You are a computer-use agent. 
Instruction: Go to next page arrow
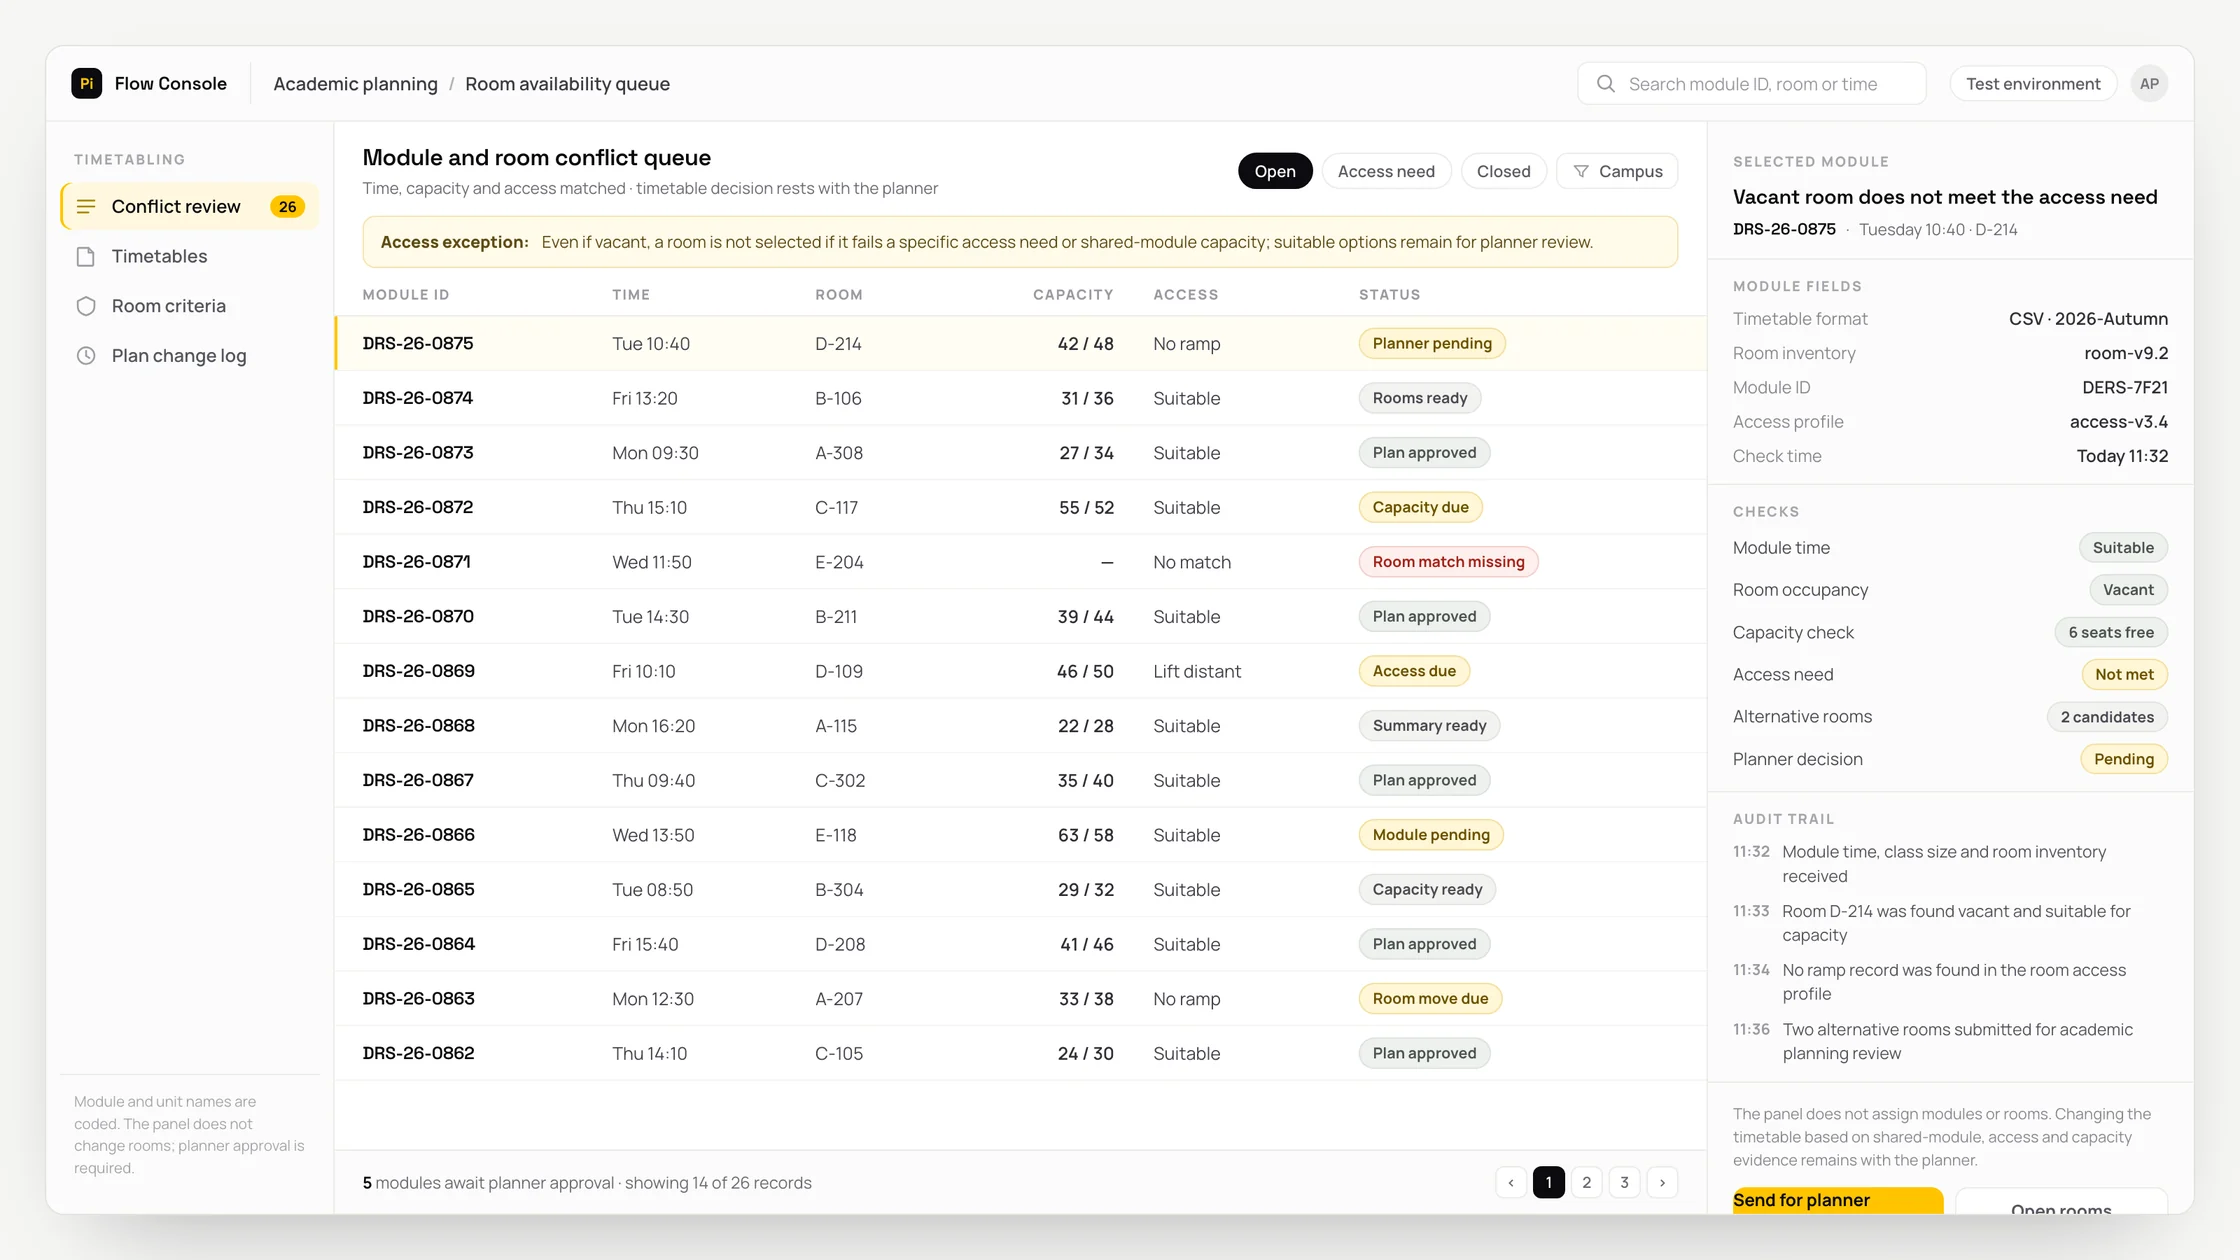(1663, 1183)
